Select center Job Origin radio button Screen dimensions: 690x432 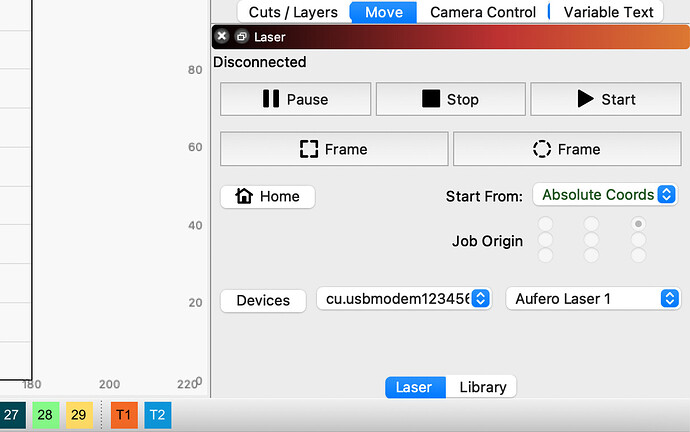pyautogui.click(x=591, y=240)
